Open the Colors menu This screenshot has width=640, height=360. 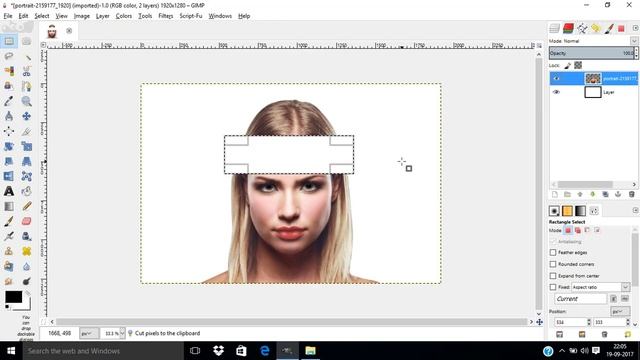[124, 16]
